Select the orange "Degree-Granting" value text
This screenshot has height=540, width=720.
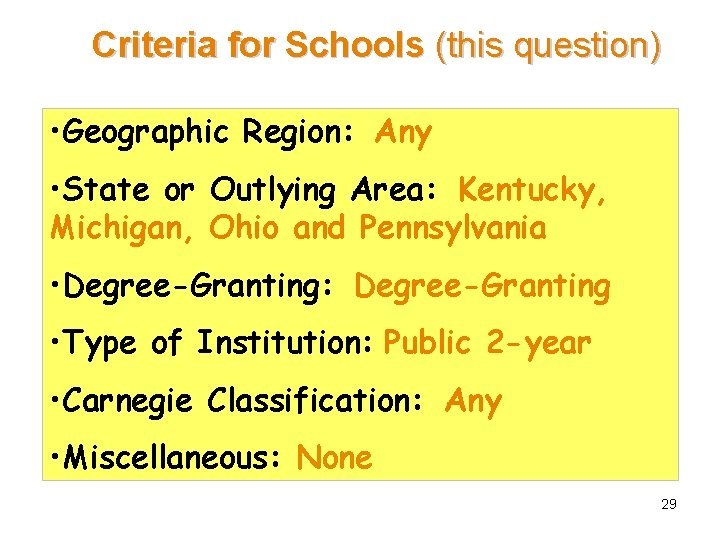482,286
